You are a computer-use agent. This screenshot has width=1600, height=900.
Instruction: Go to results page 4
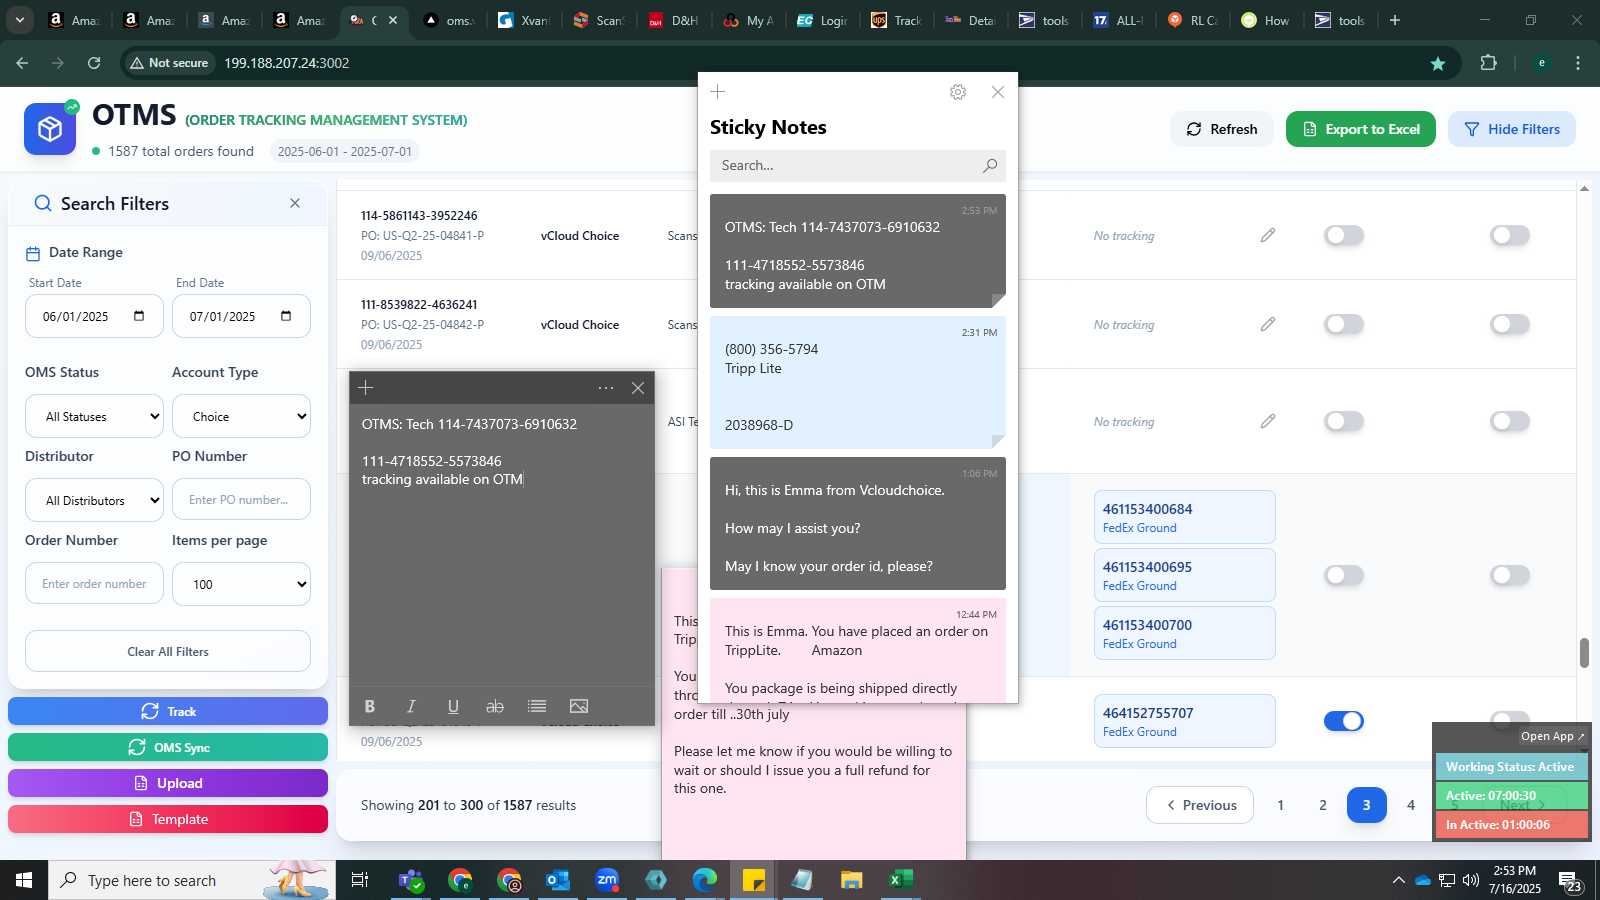[1411, 805]
